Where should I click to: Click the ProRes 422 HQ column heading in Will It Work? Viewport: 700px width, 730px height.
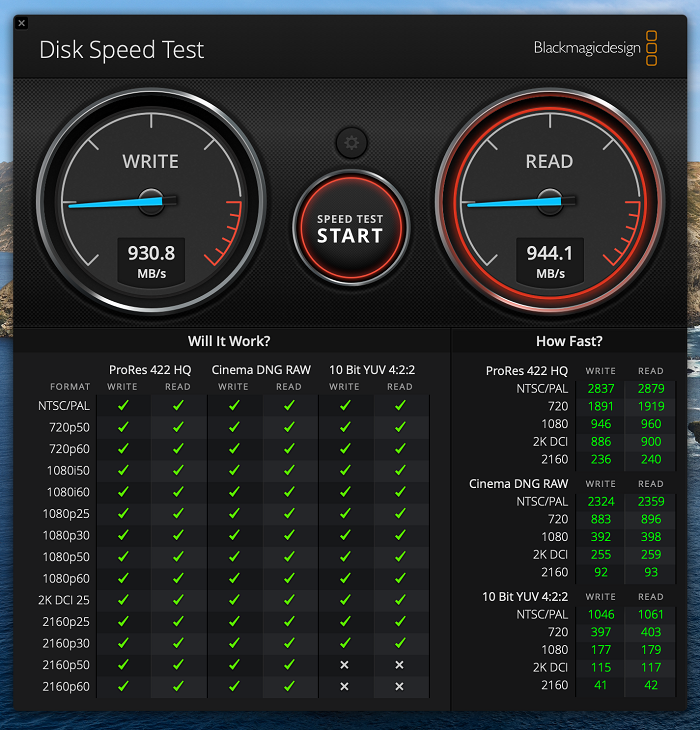tap(150, 370)
